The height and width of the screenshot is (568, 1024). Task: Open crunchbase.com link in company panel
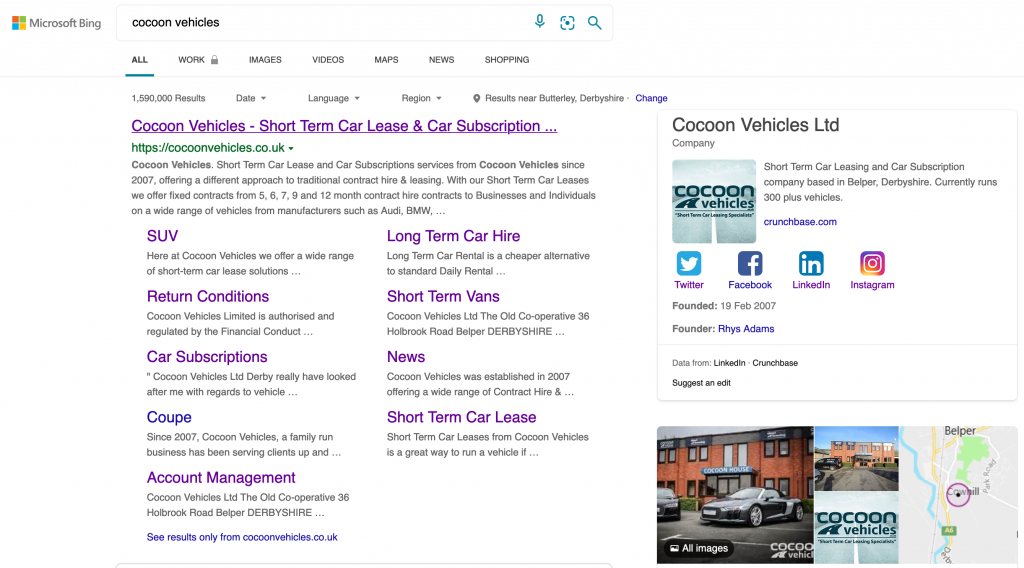click(x=800, y=222)
